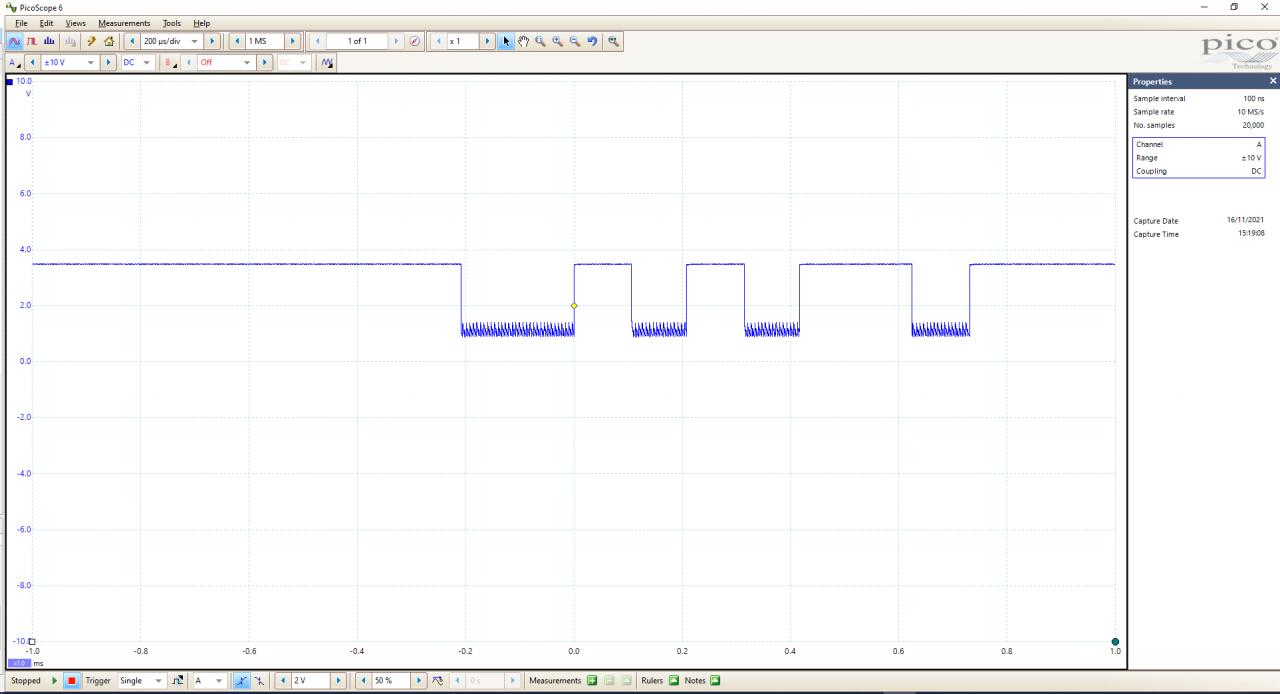Increase Channel B range with right arrow
The image size is (1280, 694).
[x=265, y=62]
